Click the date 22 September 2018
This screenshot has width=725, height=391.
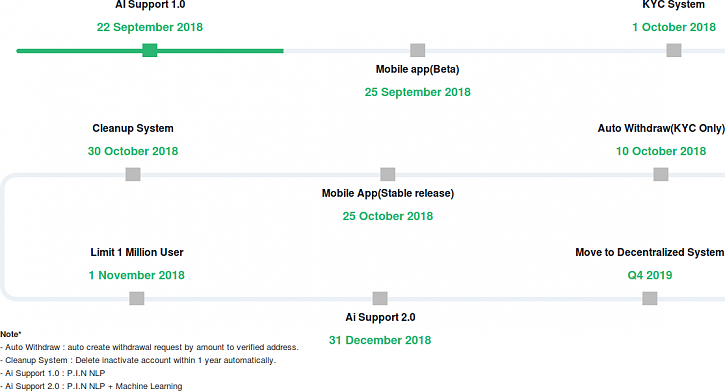(150, 27)
